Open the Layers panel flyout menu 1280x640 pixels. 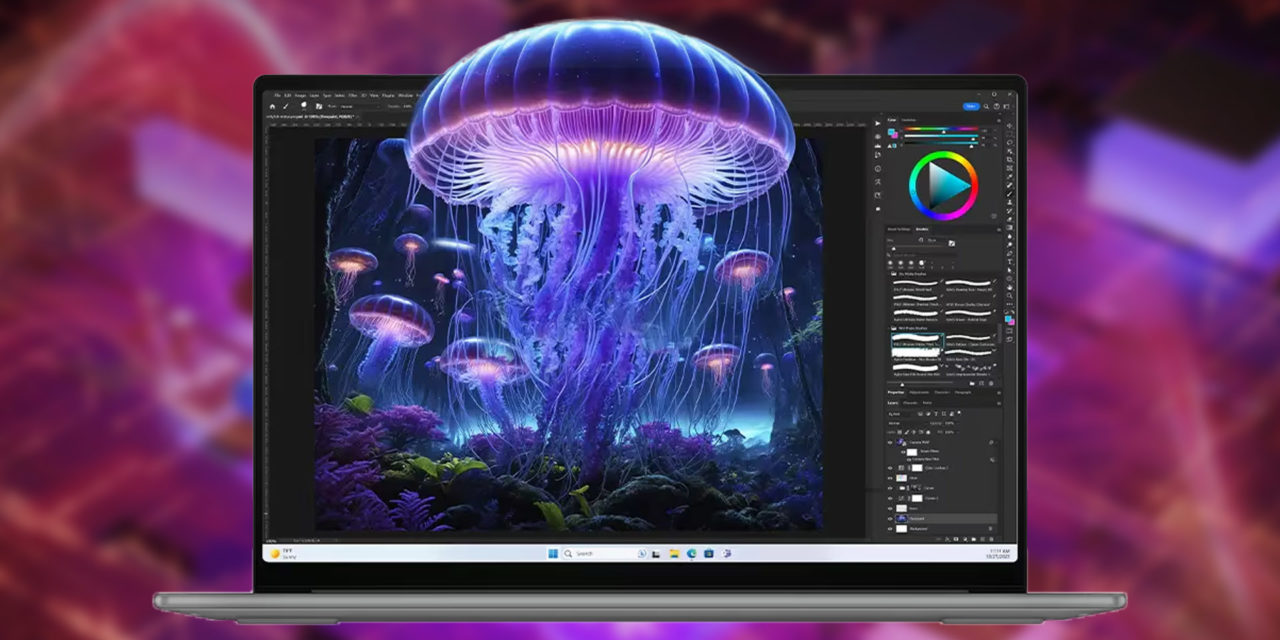999,403
